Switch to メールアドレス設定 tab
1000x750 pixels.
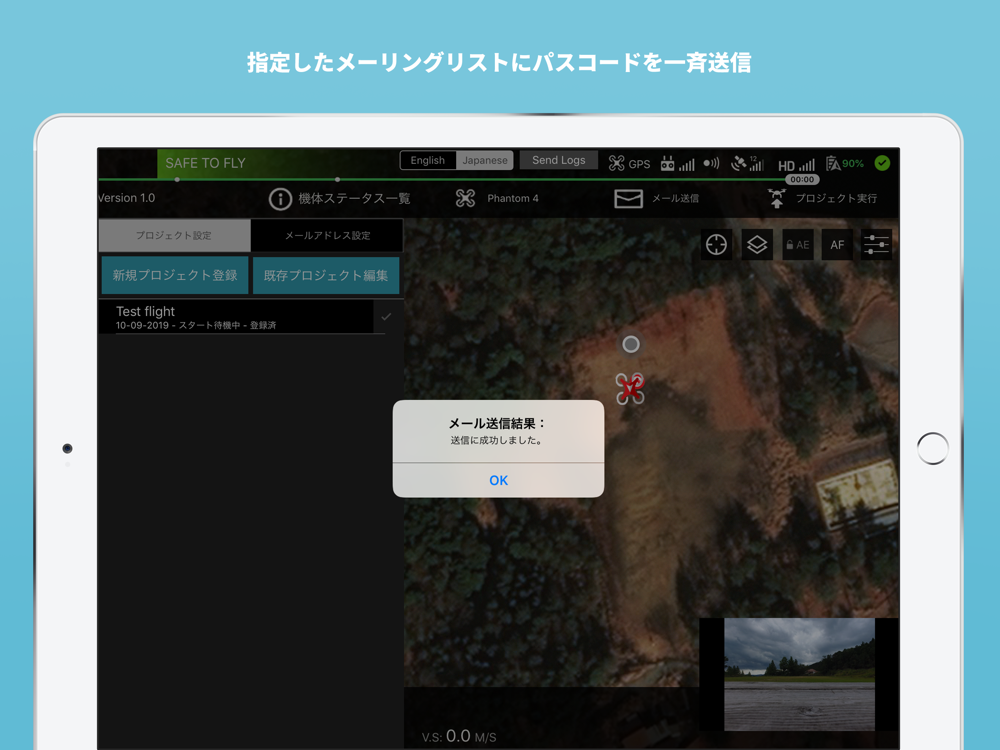[x=327, y=235]
